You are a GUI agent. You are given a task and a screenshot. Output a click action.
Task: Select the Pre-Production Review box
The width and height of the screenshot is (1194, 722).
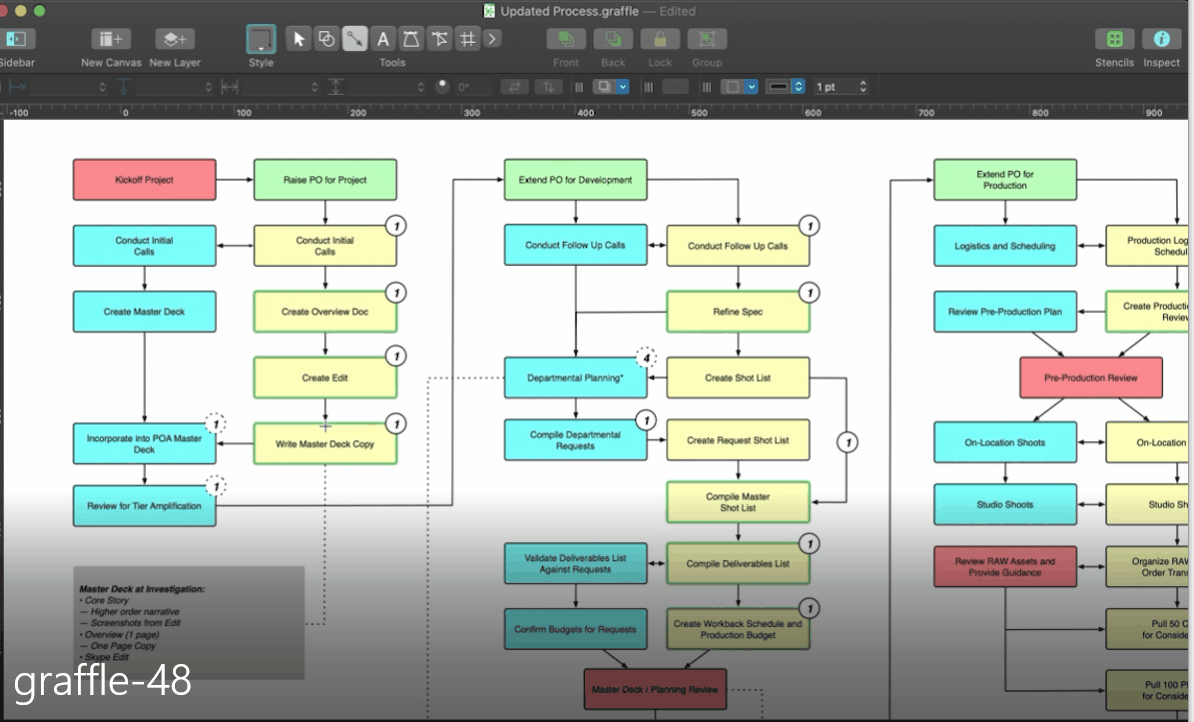[1091, 378]
